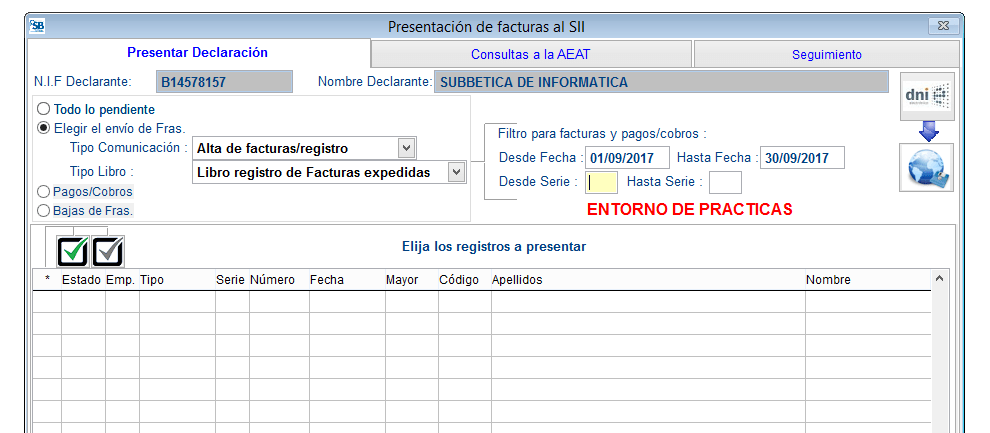The width and height of the screenshot is (990, 433).
Task: Select 'Elegir el envío de Fras.' radio button
Action: [43, 127]
